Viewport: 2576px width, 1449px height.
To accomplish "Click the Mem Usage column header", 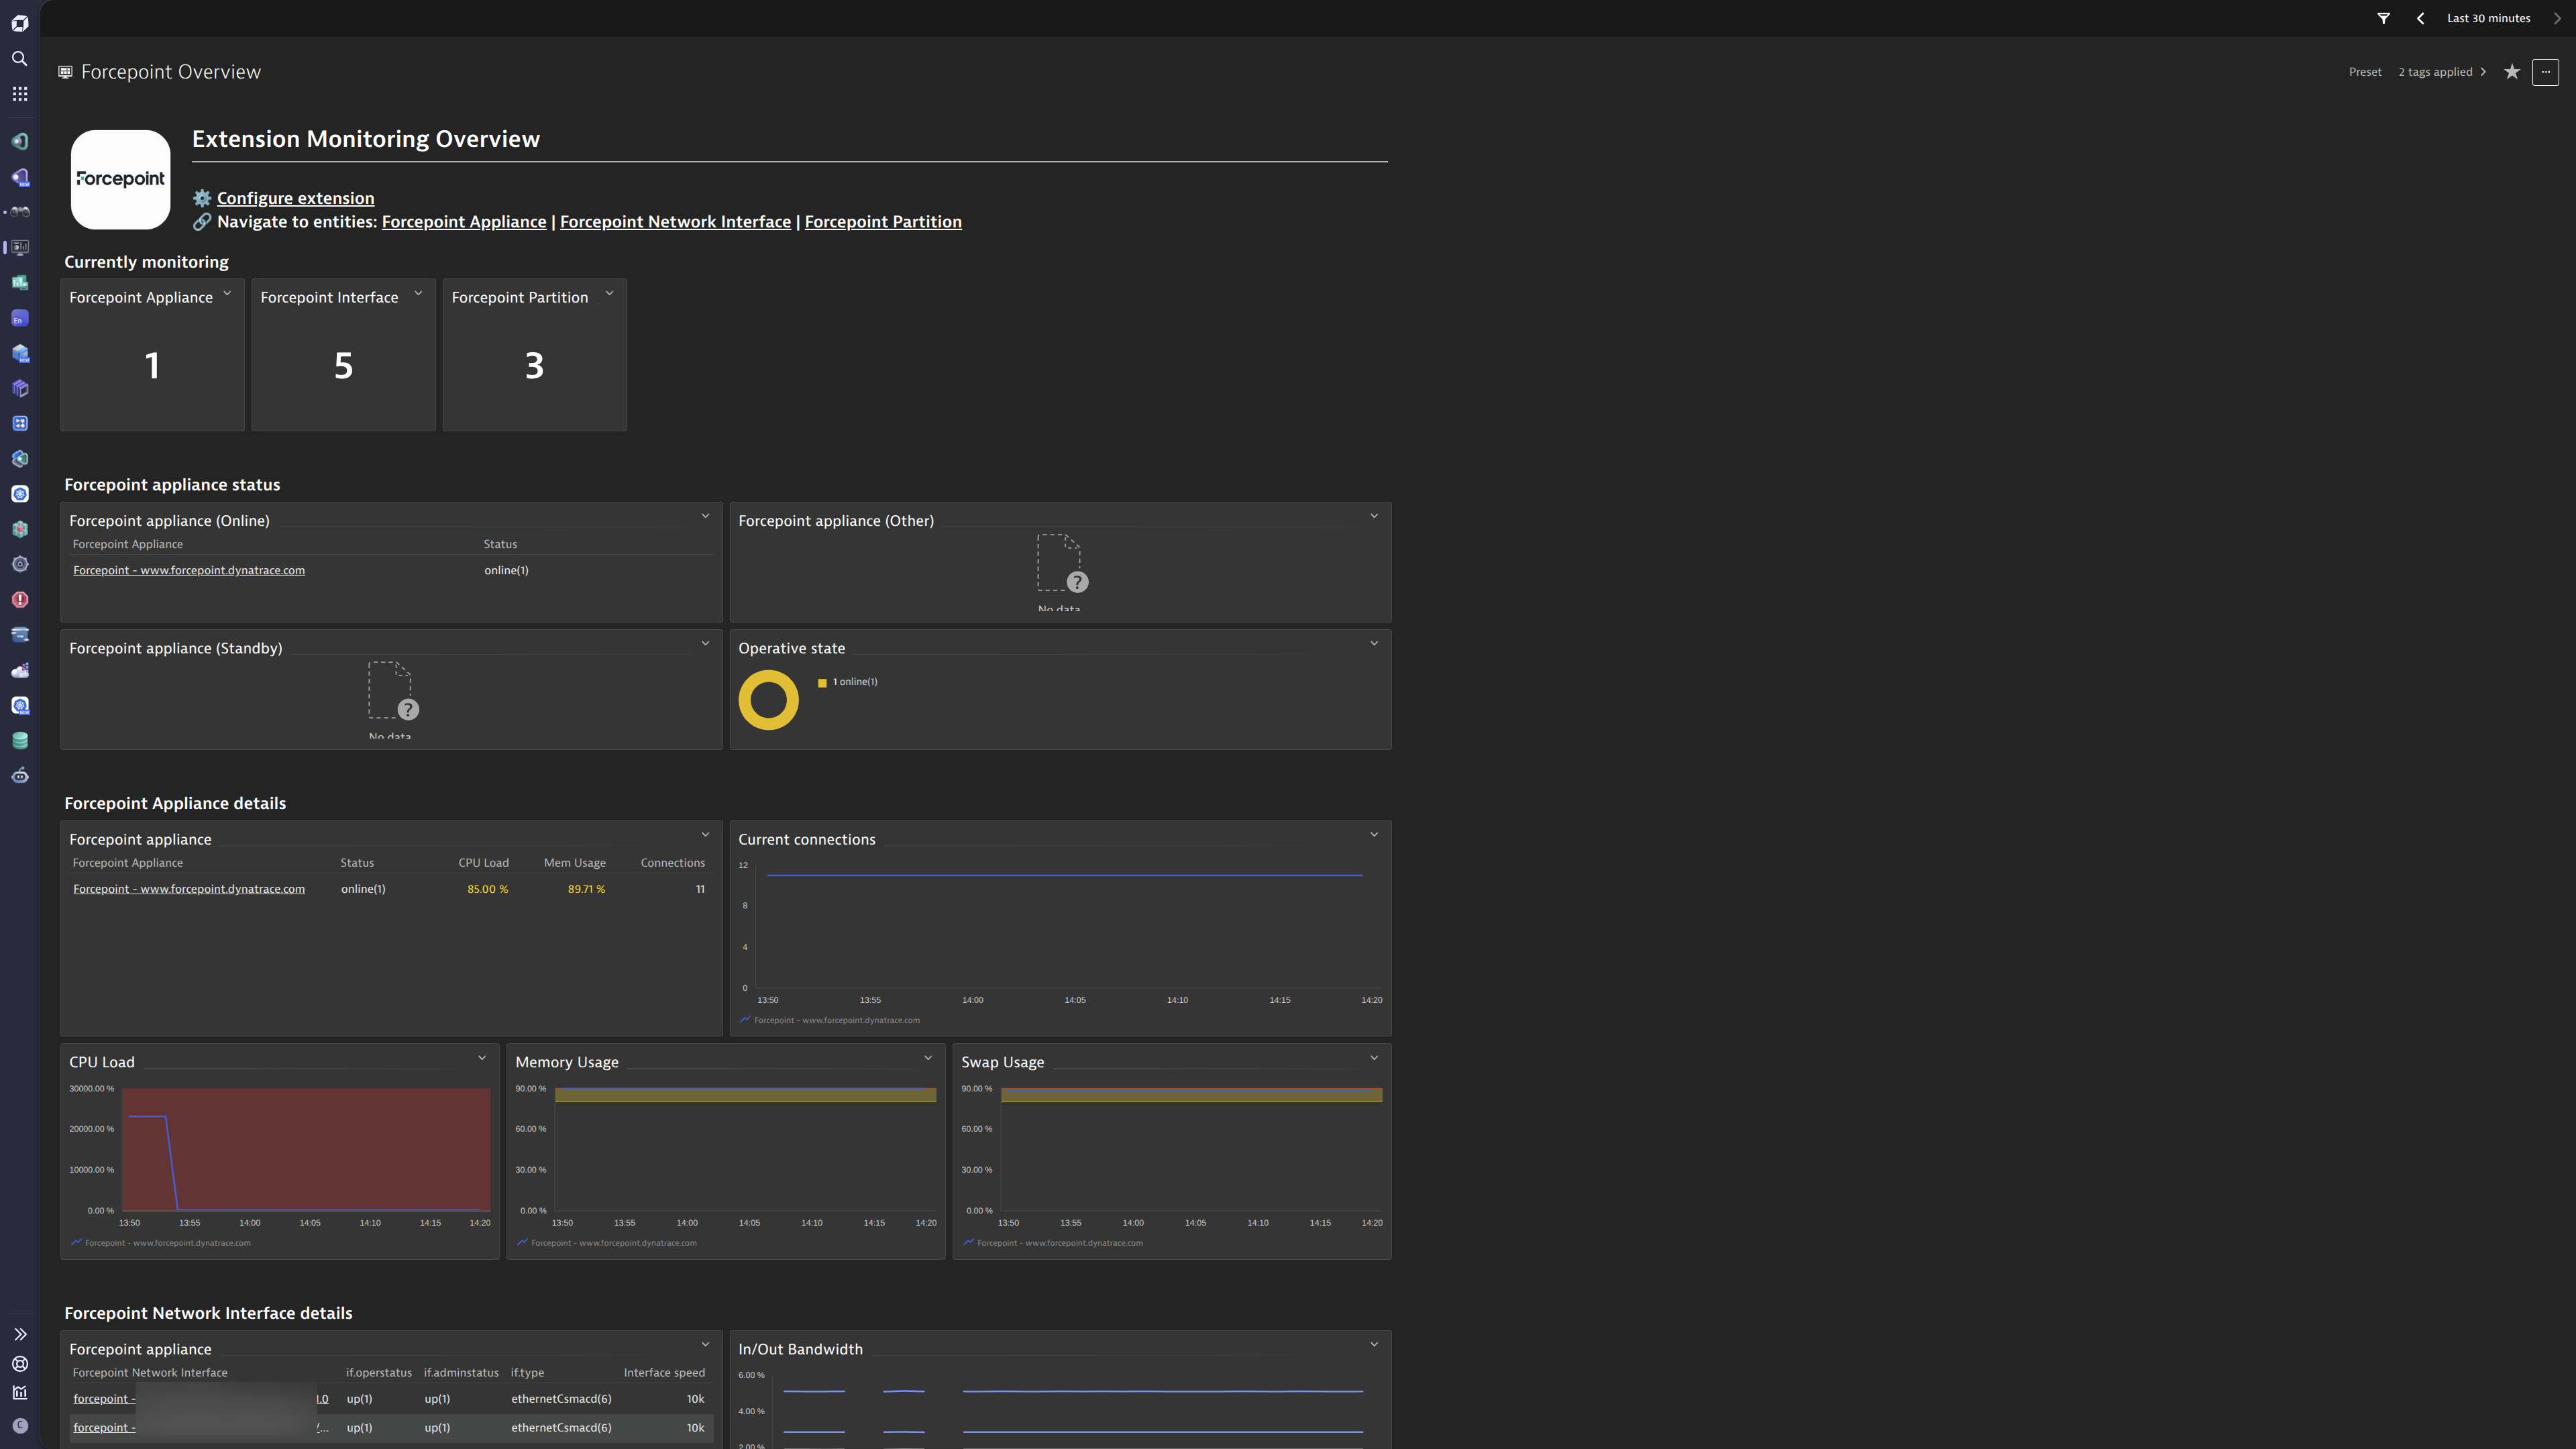I will click(574, 863).
